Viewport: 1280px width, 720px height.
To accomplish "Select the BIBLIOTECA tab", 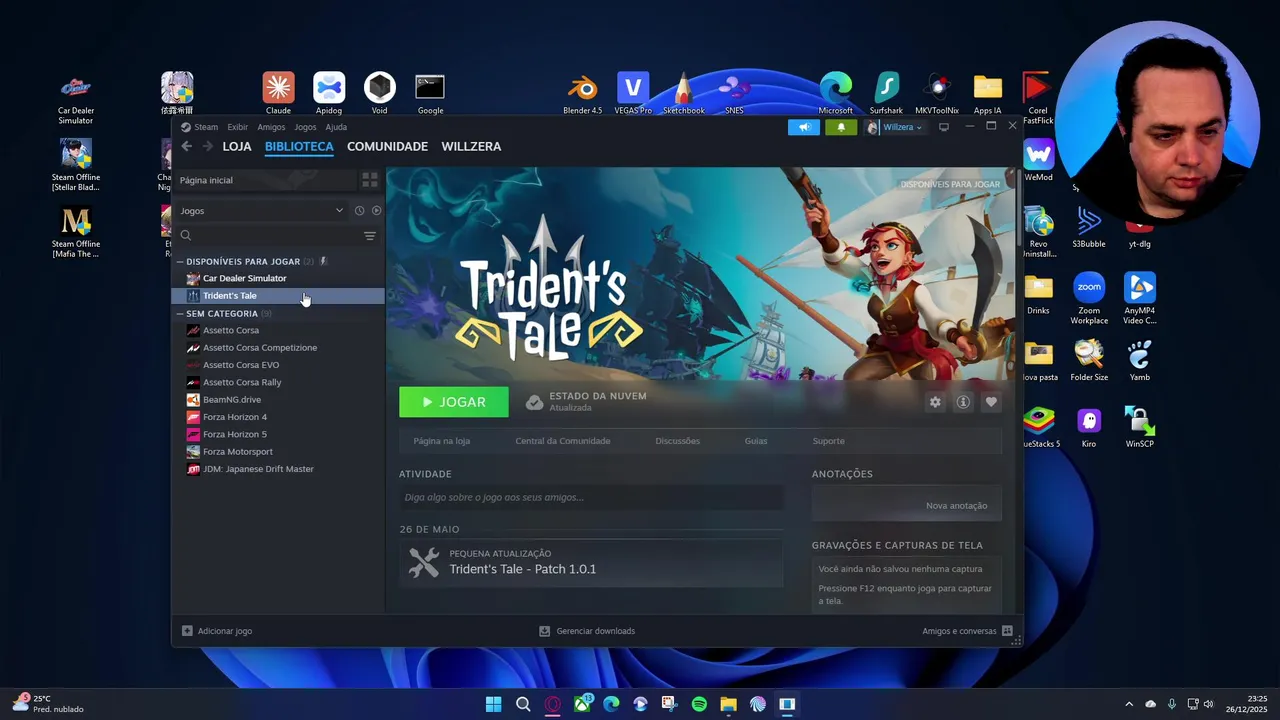I will tap(299, 146).
